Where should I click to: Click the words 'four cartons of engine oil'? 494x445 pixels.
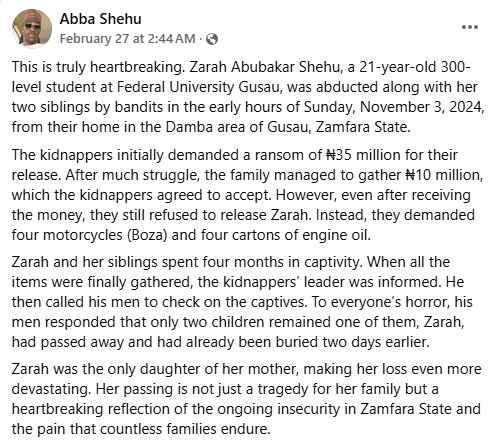(286, 235)
